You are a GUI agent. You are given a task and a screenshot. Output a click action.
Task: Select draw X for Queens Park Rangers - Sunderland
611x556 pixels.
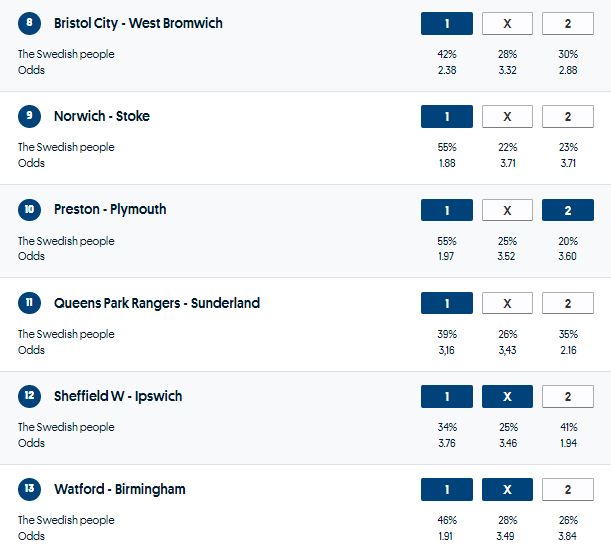click(507, 303)
